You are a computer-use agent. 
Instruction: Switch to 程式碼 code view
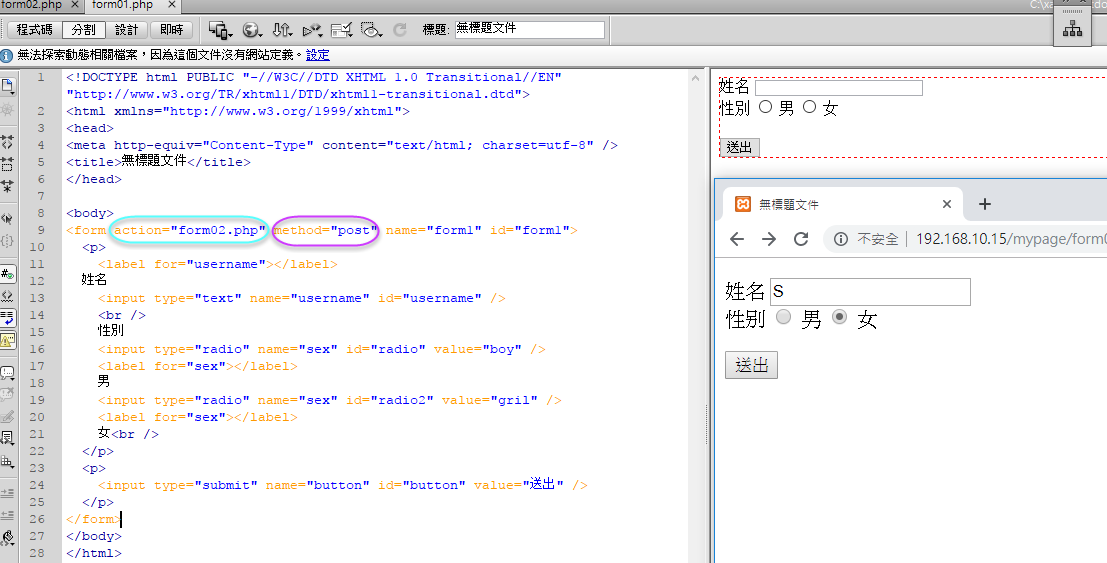coord(35,30)
